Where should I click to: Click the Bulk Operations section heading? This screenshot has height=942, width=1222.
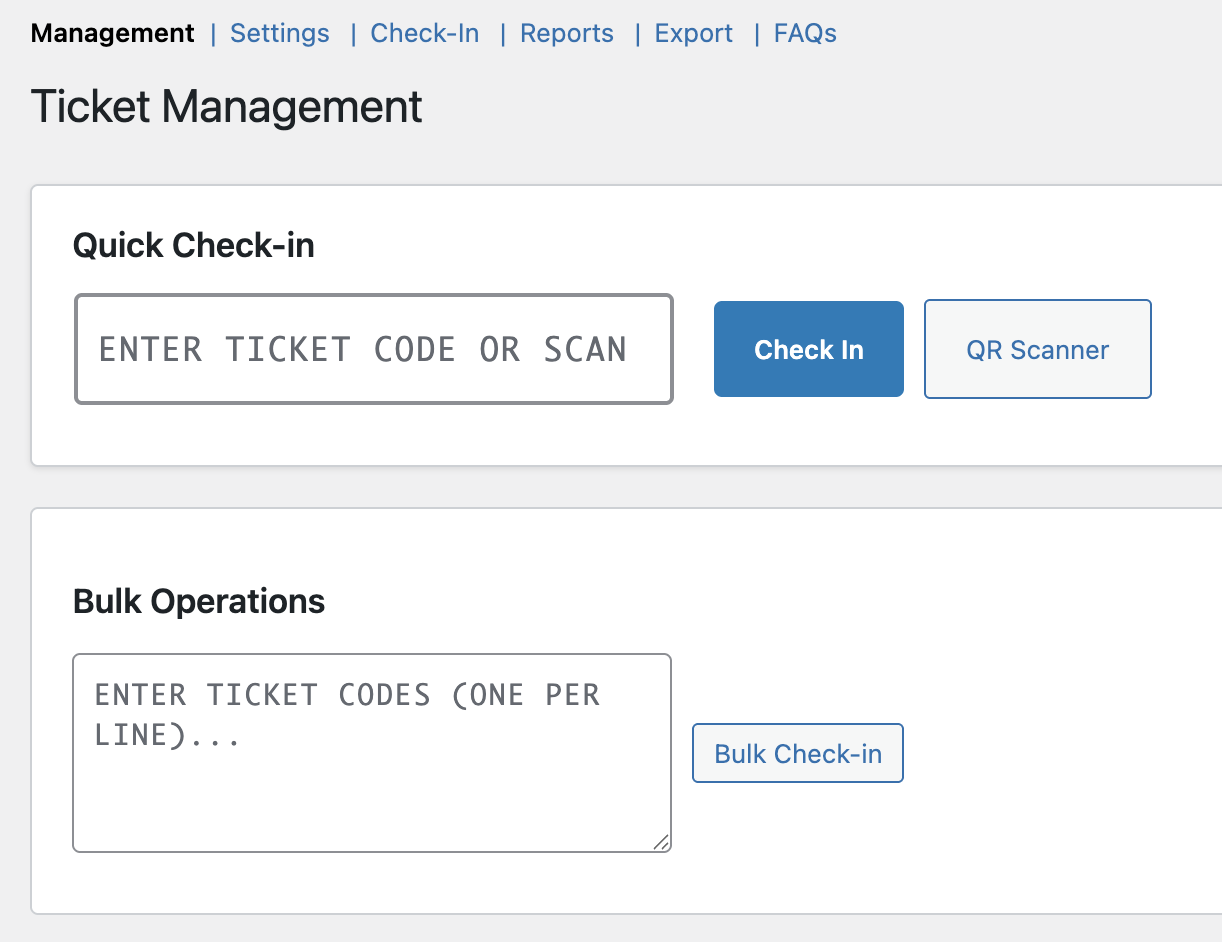pos(199,601)
